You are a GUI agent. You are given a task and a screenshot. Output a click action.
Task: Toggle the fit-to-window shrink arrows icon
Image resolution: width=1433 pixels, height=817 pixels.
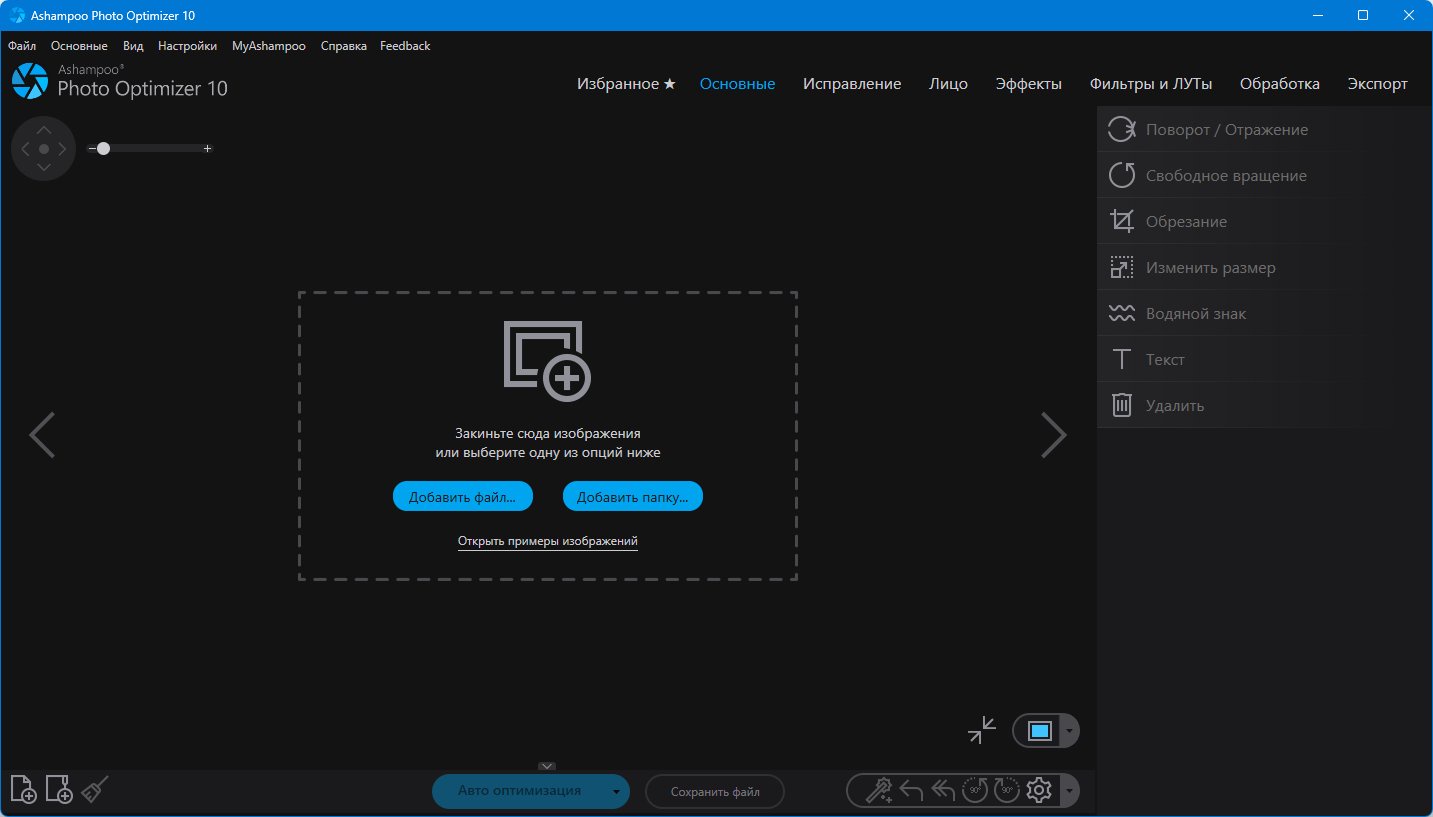982,730
